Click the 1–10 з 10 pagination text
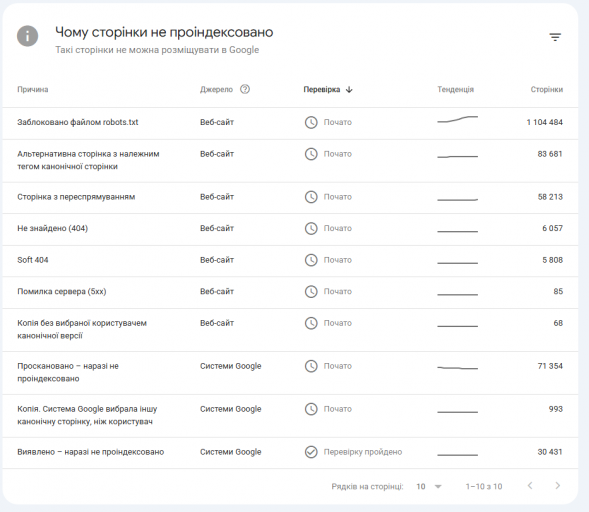The height and width of the screenshot is (512, 589). [484, 486]
